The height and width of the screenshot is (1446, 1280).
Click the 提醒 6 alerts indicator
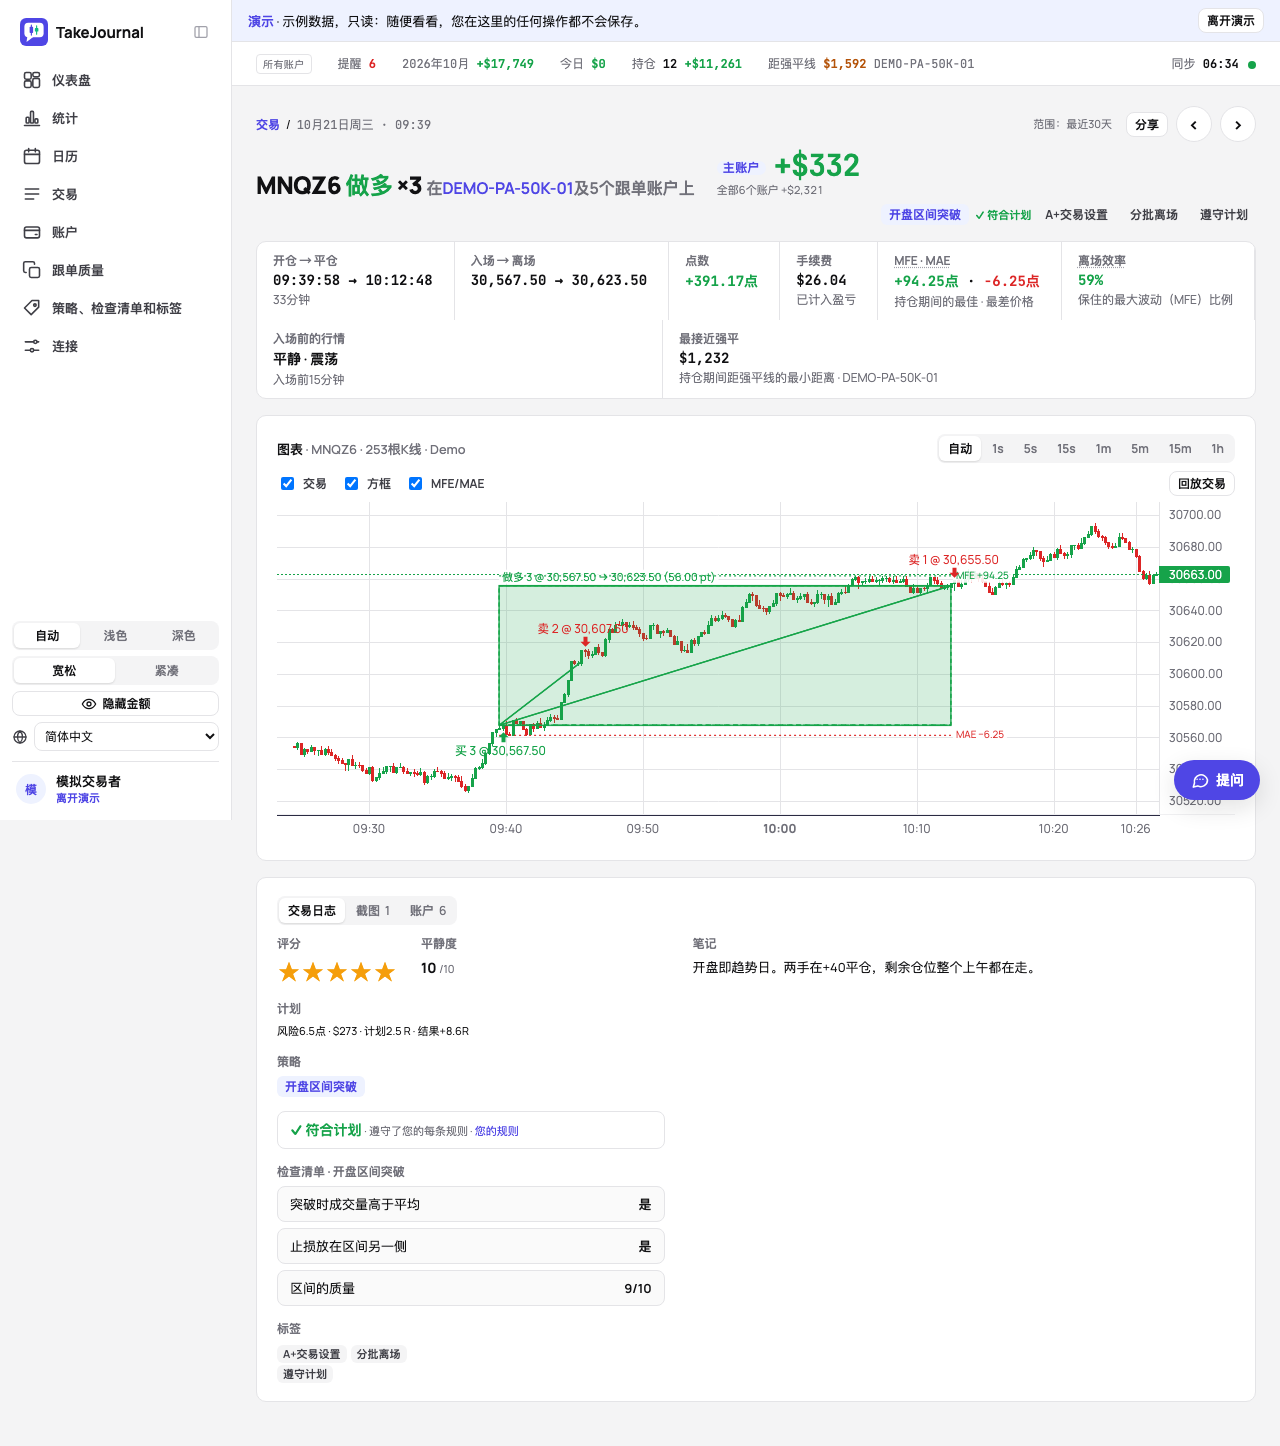coord(357,64)
